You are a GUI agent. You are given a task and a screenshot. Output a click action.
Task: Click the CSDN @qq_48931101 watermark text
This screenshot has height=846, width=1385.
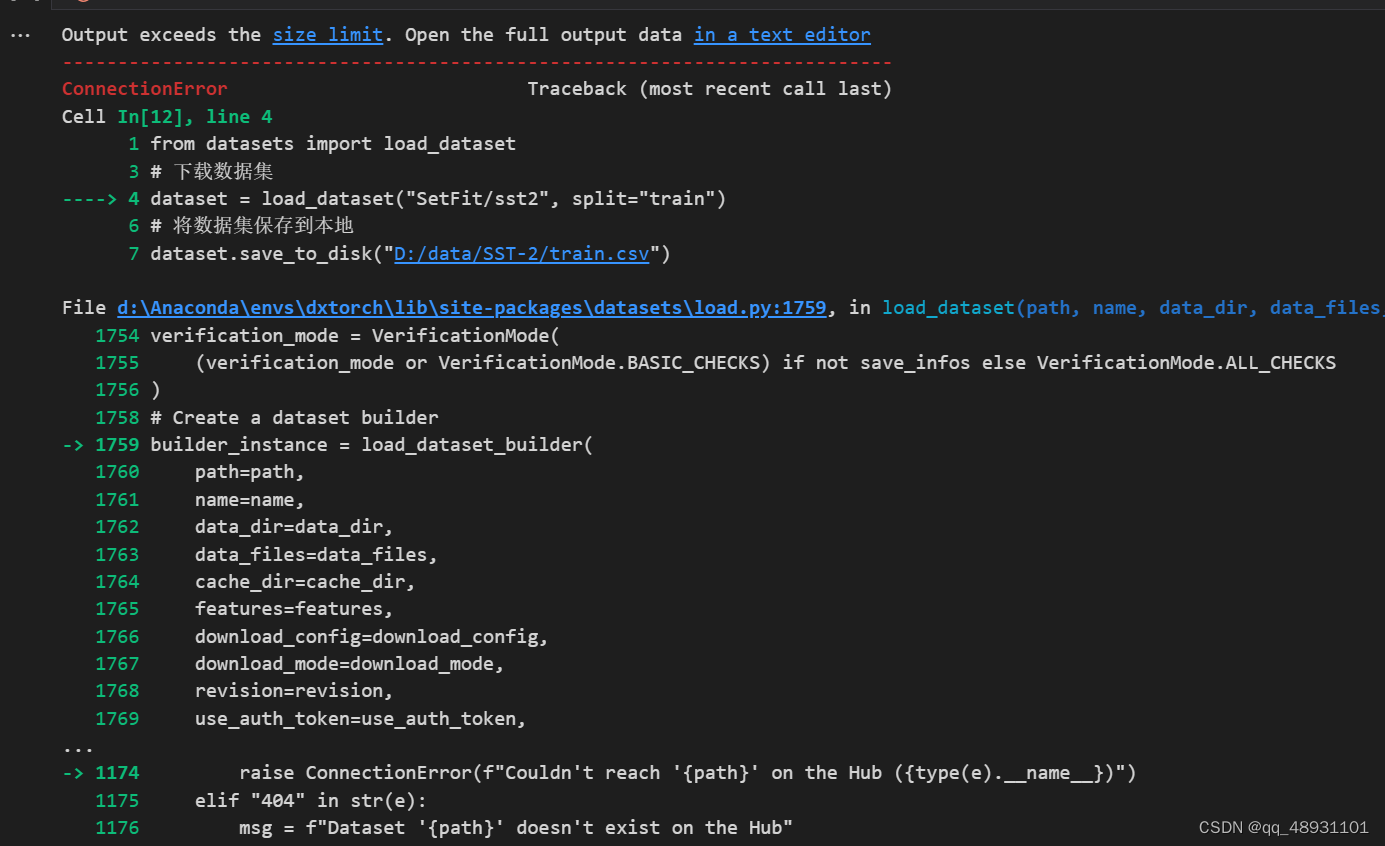pos(1284,827)
